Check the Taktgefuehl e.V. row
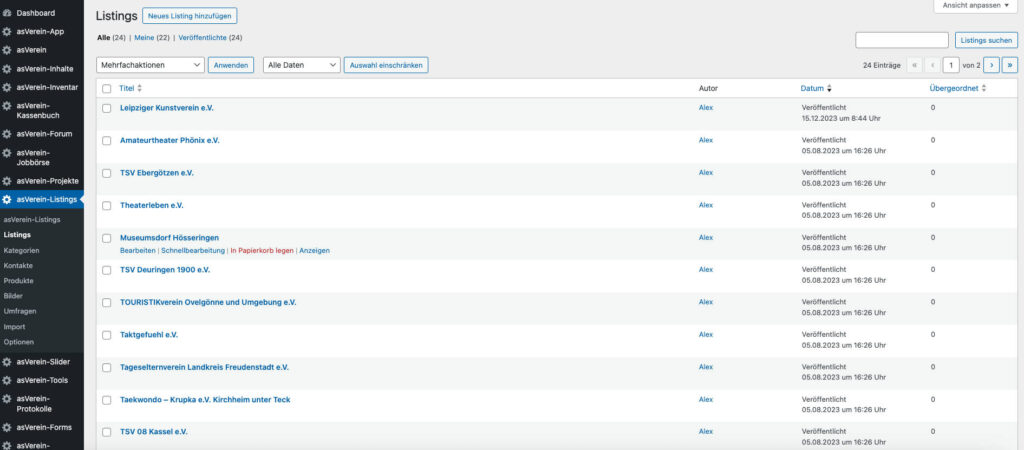 point(106,335)
